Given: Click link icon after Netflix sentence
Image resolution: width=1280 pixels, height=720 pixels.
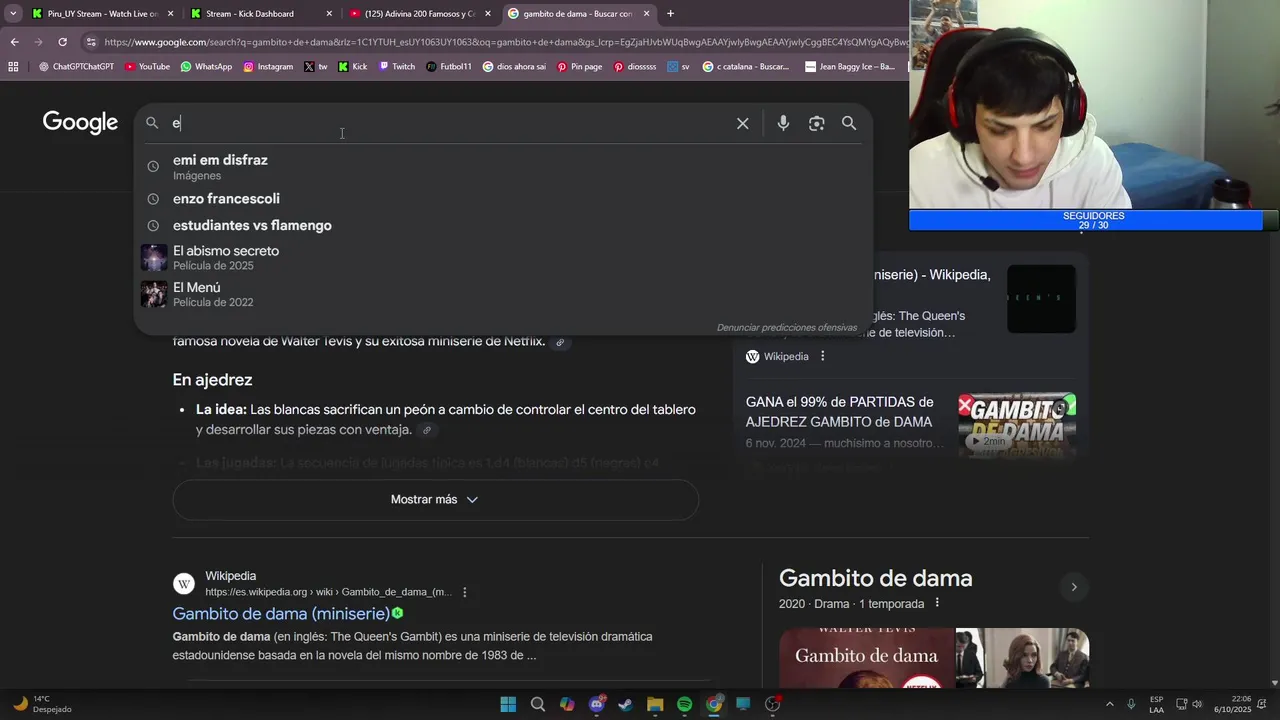Looking at the screenshot, I should (x=560, y=342).
